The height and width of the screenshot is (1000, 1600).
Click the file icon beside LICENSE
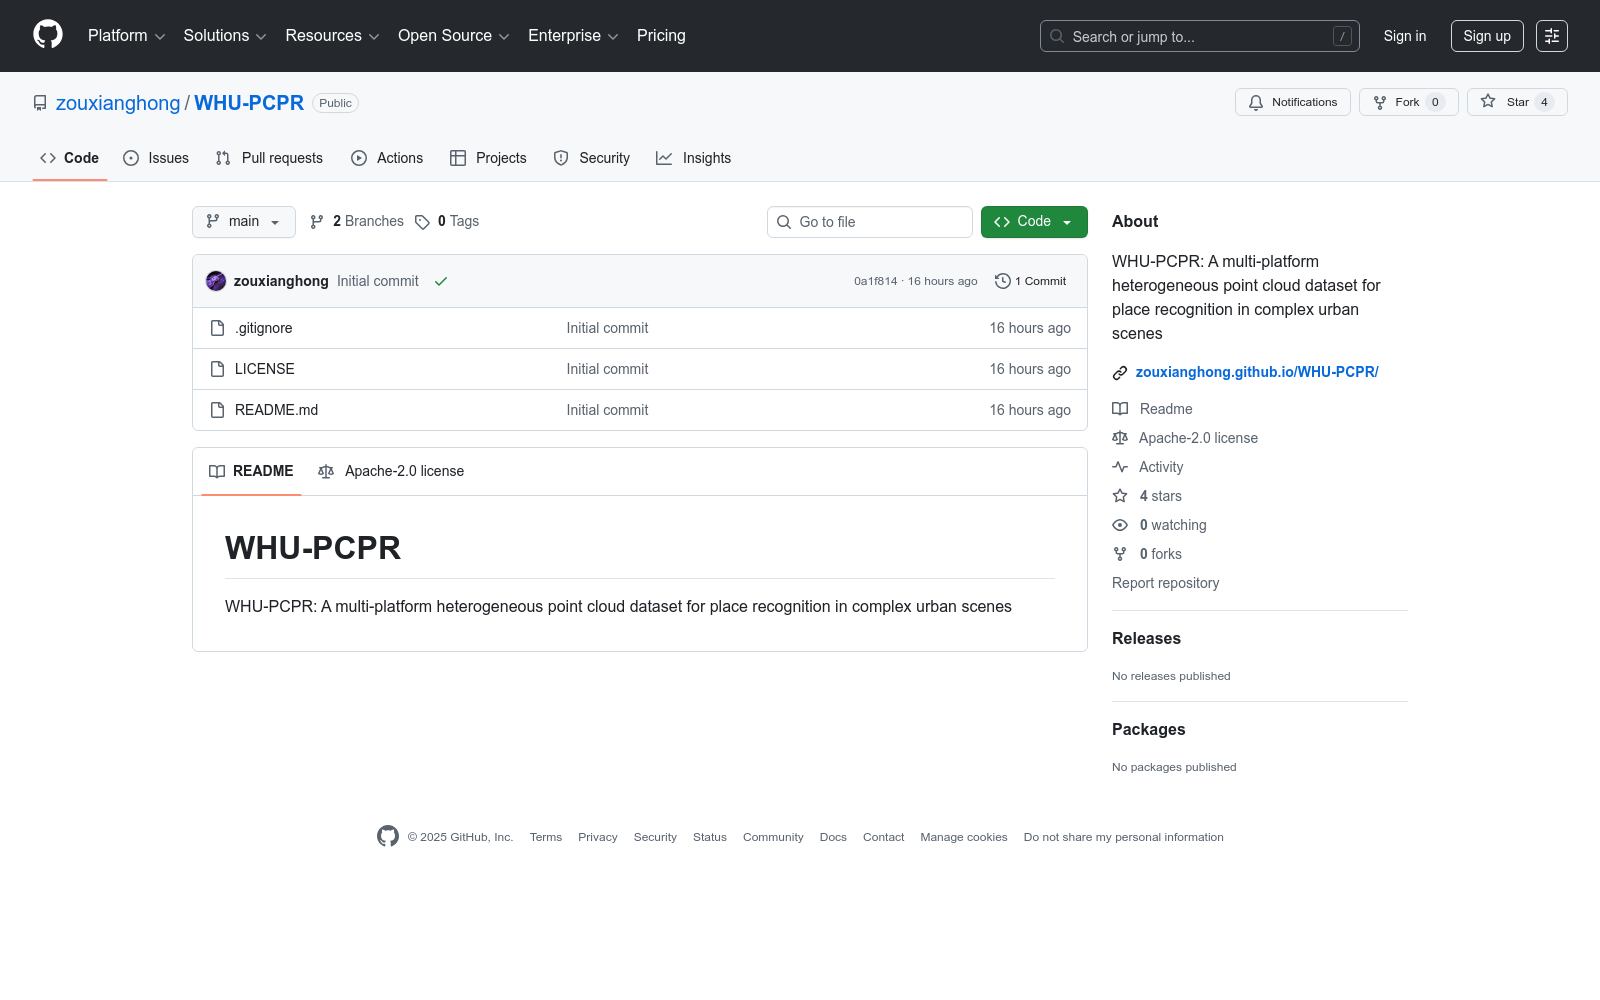tap(217, 369)
